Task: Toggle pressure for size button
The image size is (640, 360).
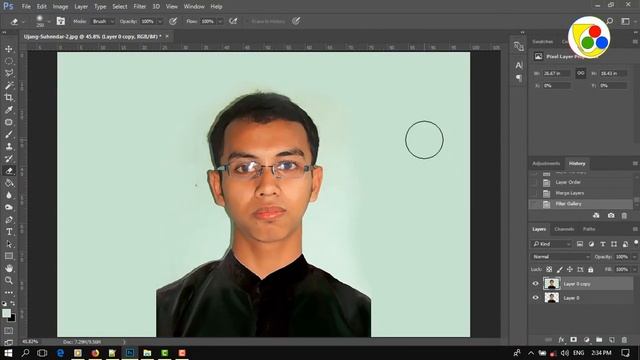Action: (x=296, y=21)
